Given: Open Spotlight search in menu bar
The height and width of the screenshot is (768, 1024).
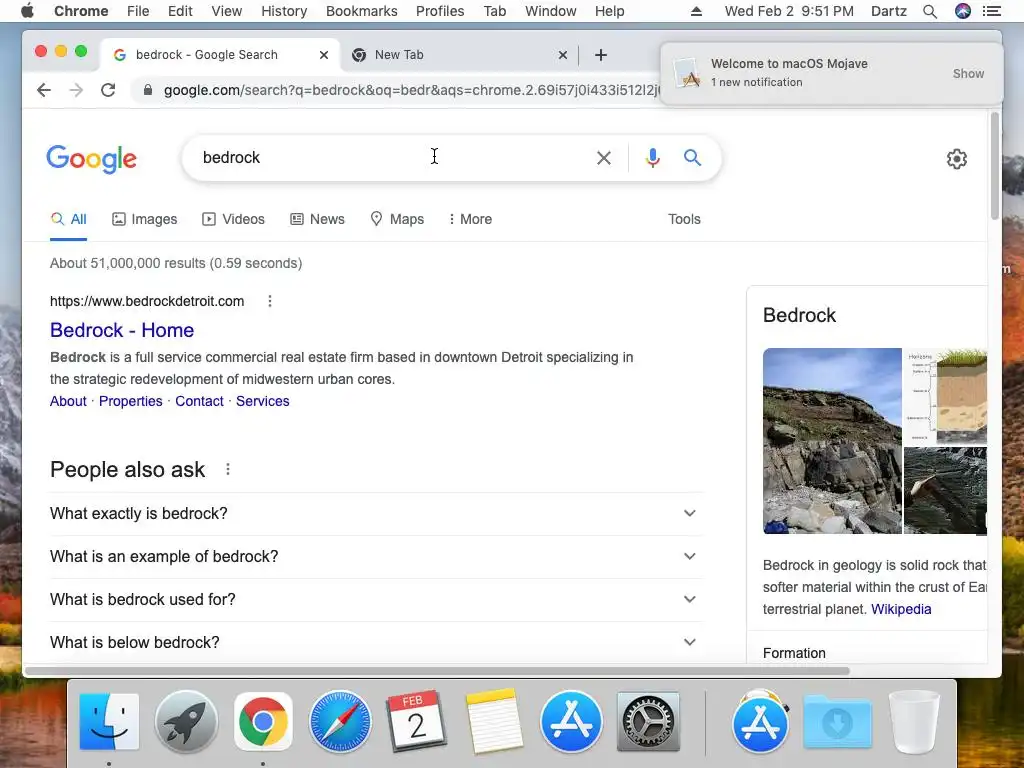Looking at the screenshot, I should 930,11.
